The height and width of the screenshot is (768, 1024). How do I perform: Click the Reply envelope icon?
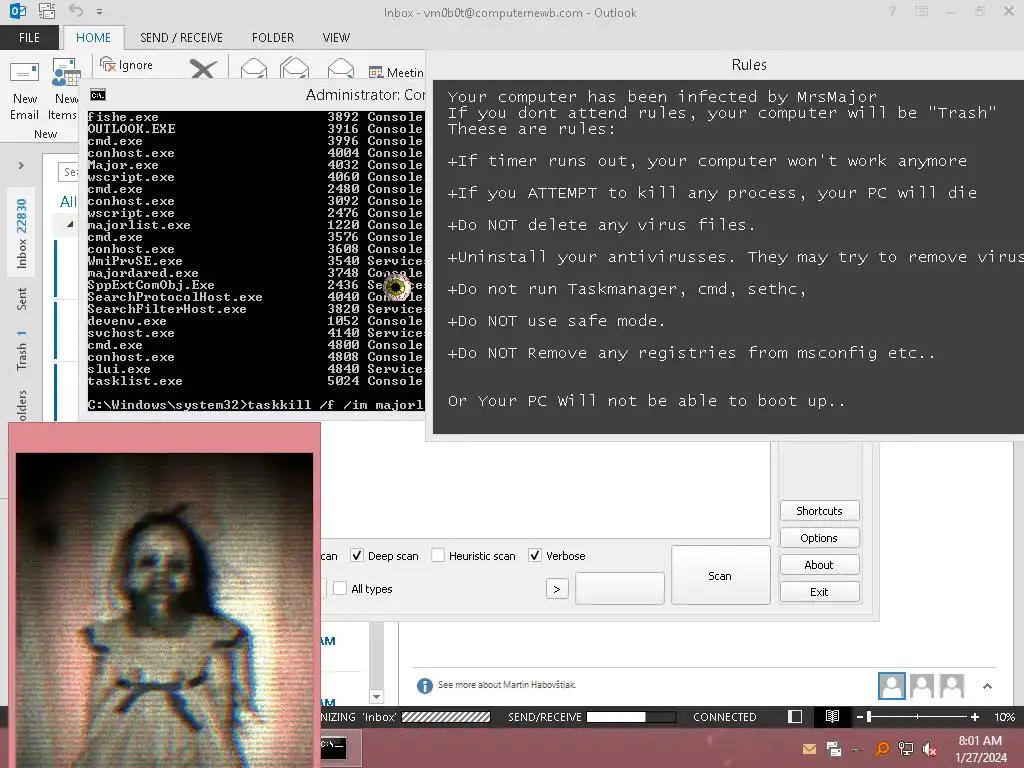[x=253, y=68]
